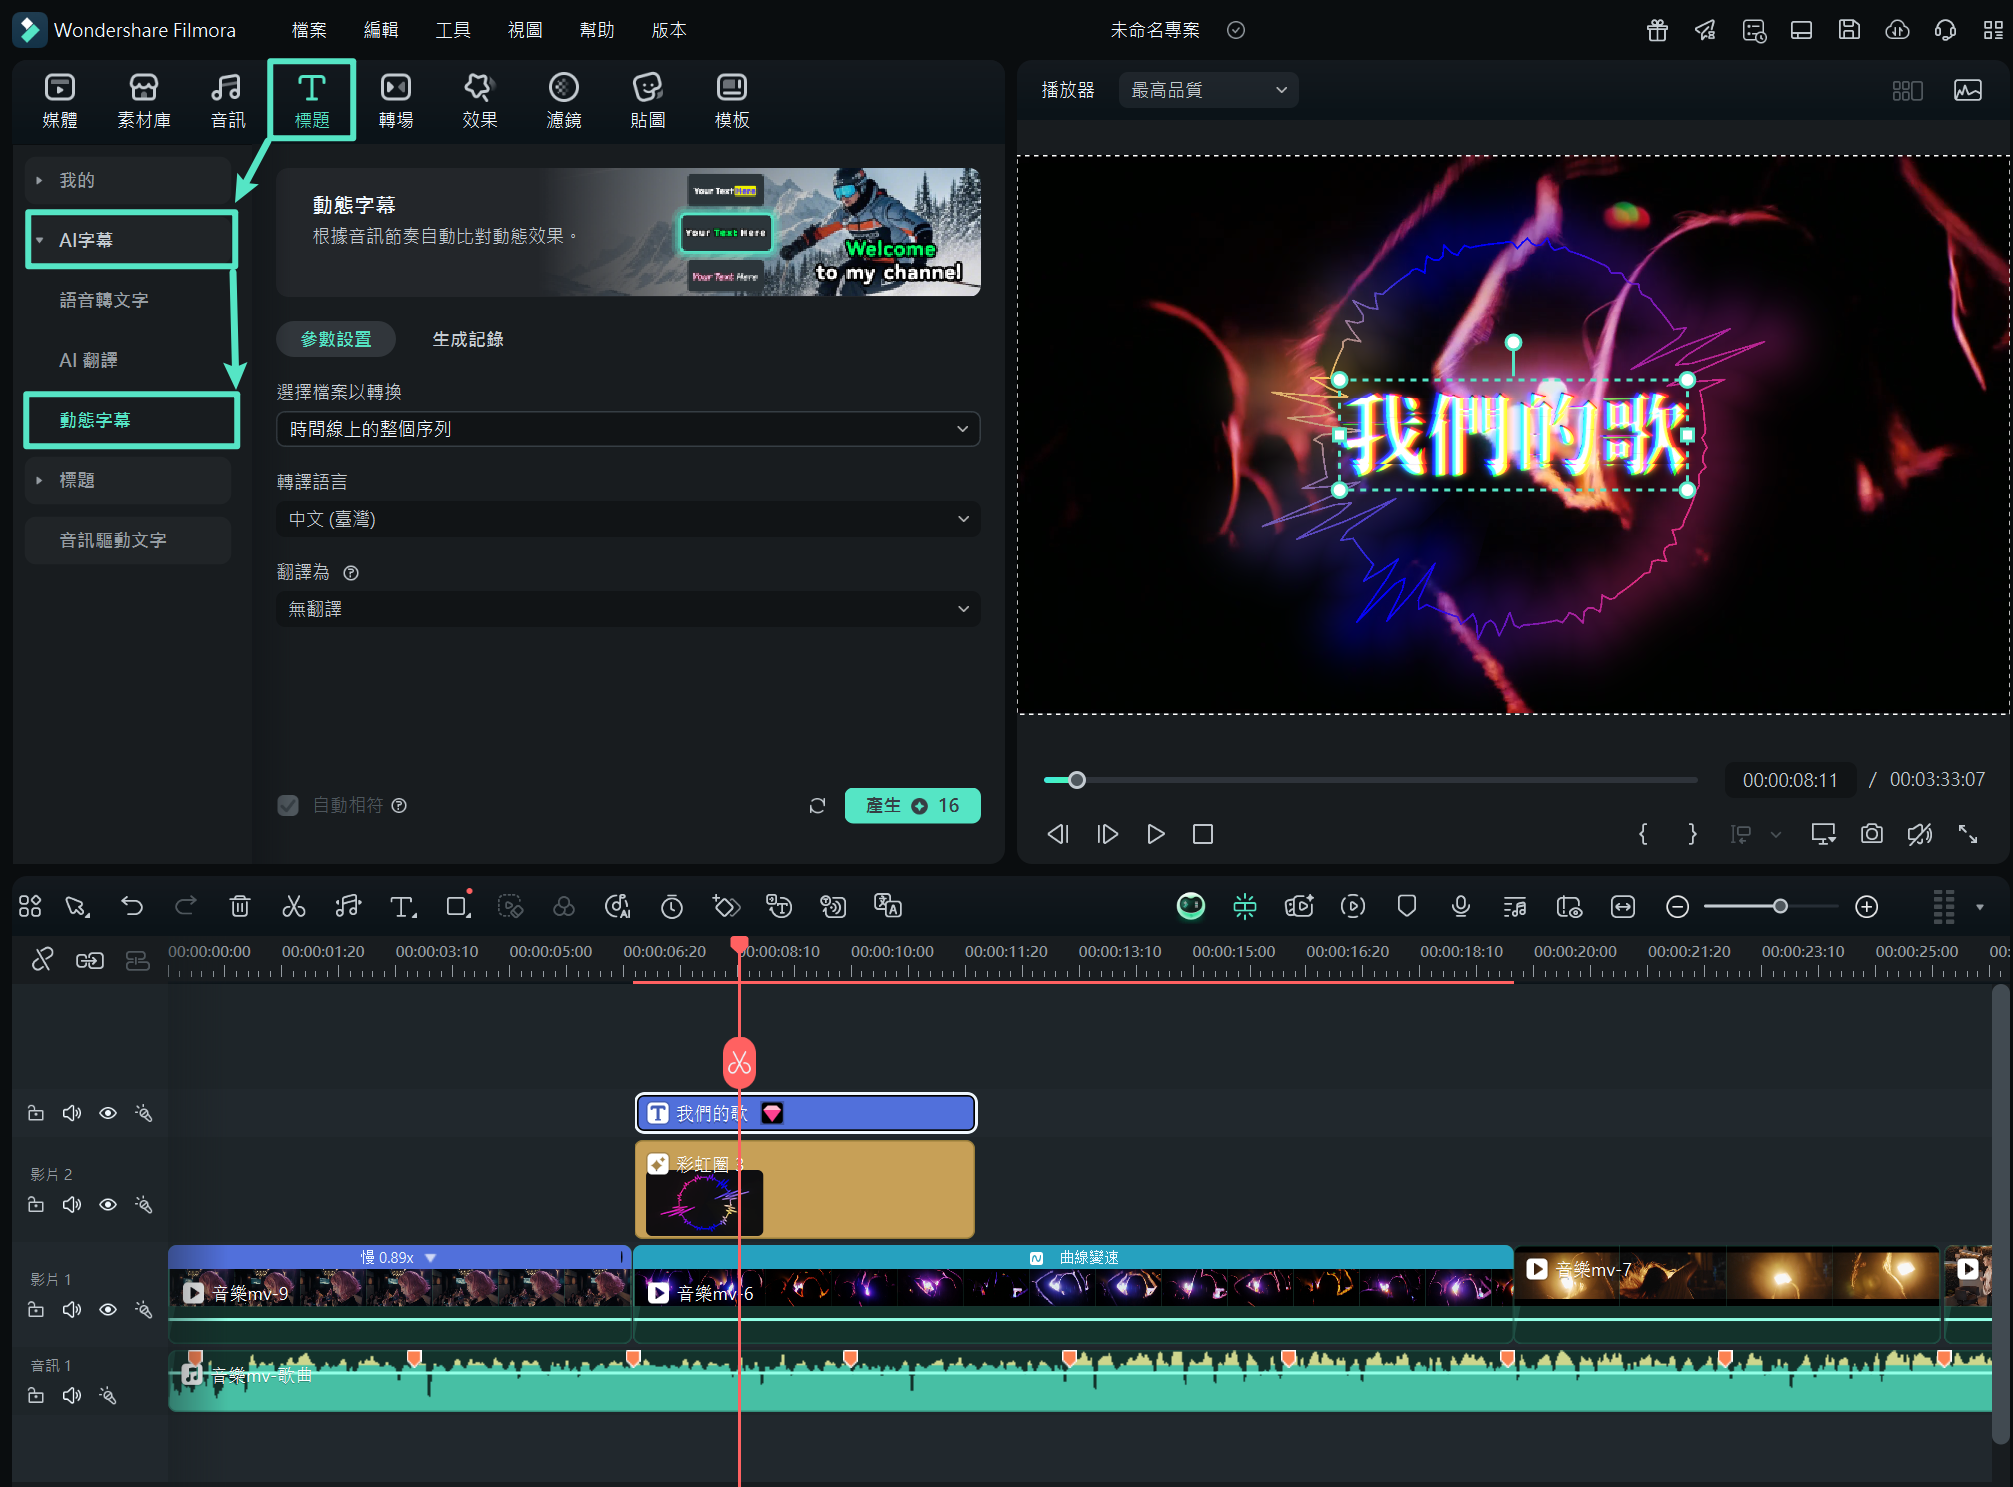Screen dimensions: 2013x1487
Task: Open the 模板 templates panel
Action: [x=732, y=101]
